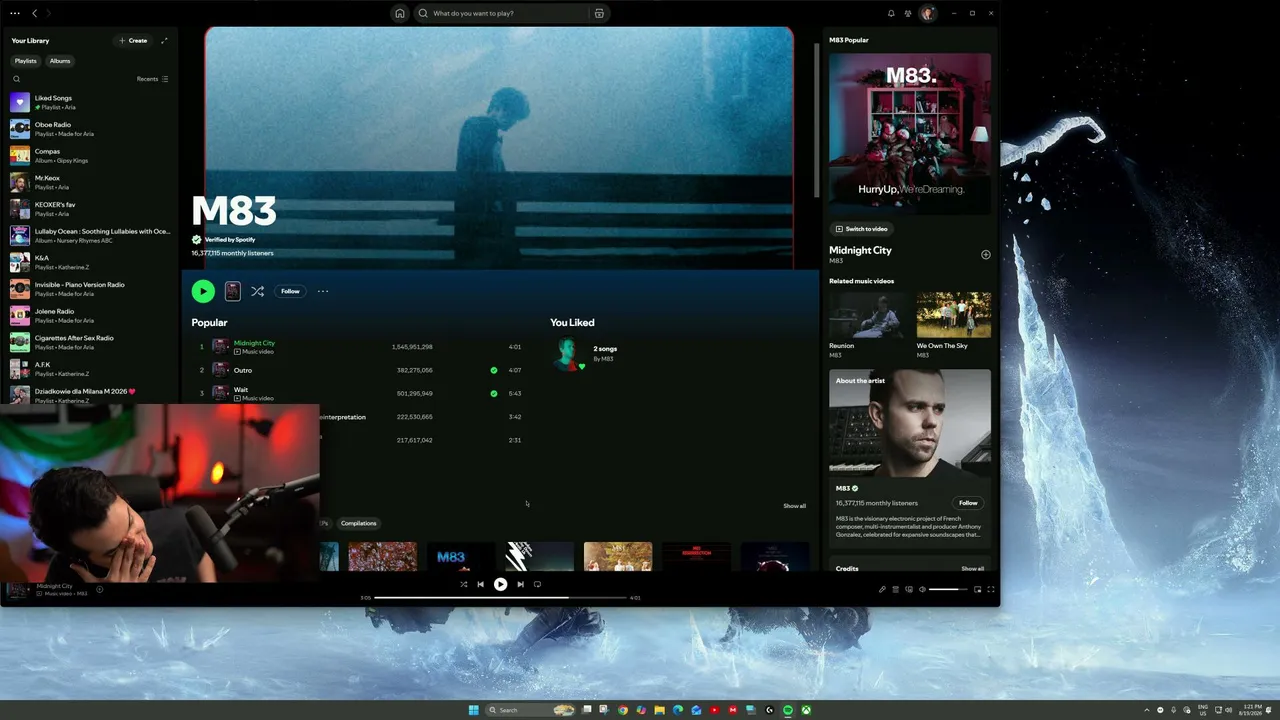
Task: Adjust the volume slider
Action: point(948,589)
